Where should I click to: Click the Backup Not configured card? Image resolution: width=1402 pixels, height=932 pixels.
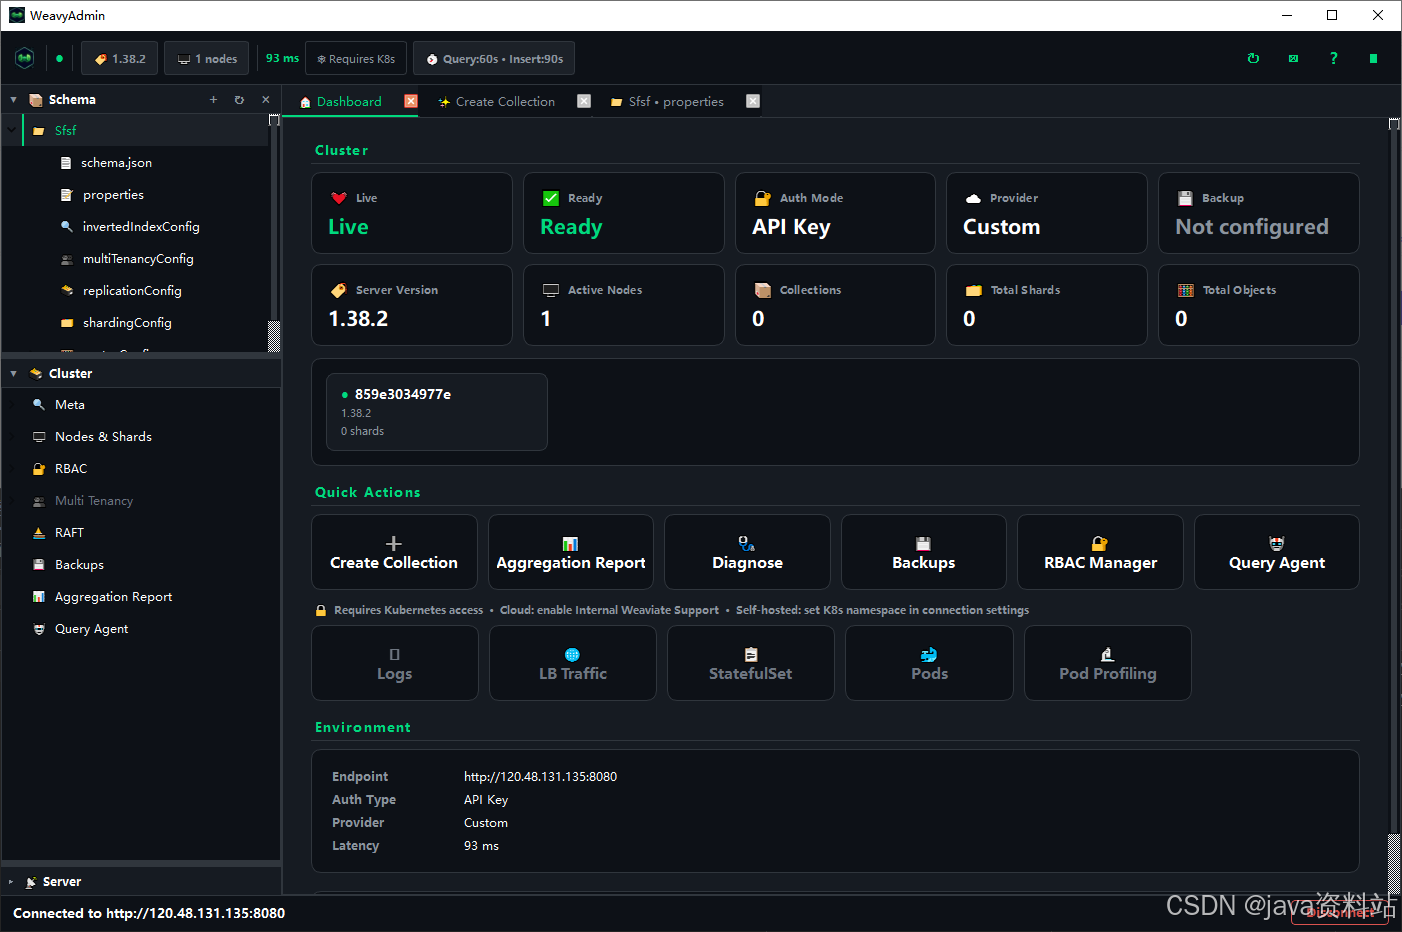pos(1259,213)
